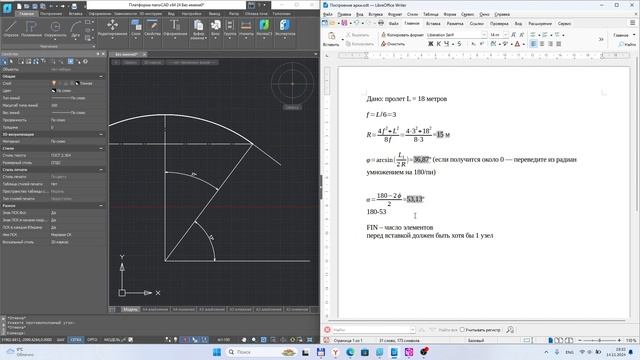The image size is (640, 360).
Task: Click Bold Ж in Writer toolbar
Action: [430, 44]
